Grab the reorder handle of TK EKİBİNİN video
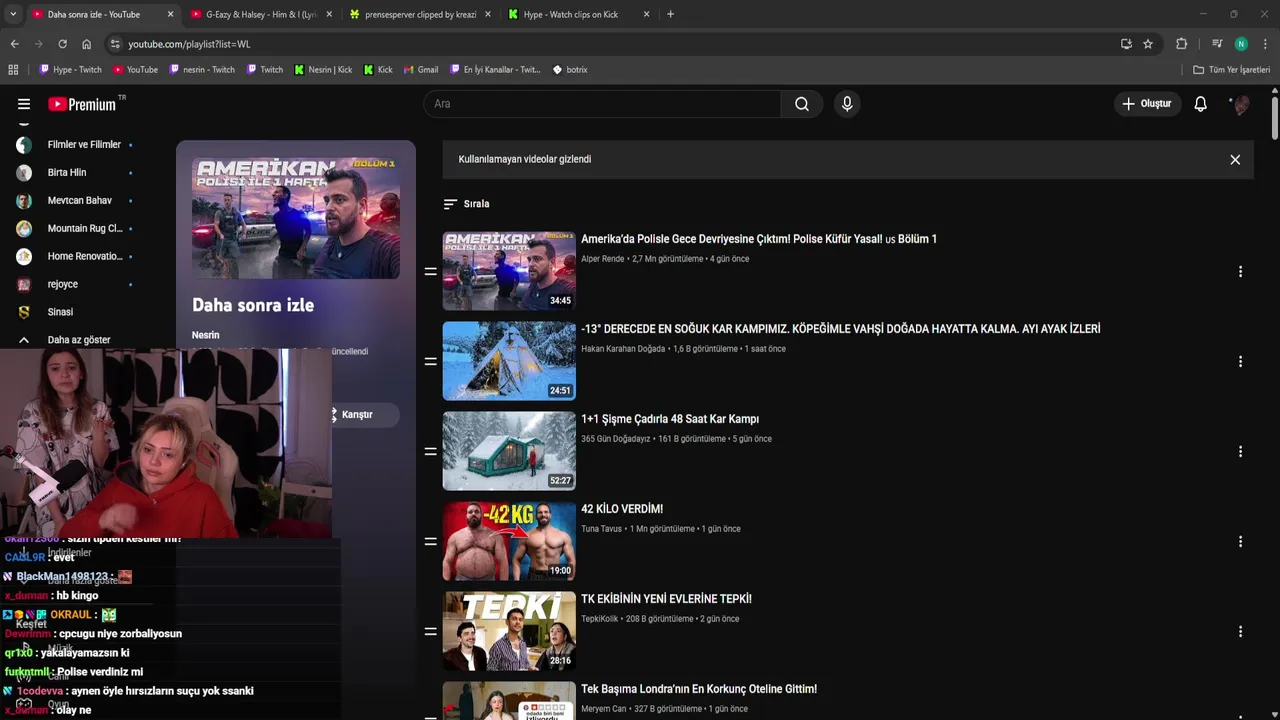Screen dimensions: 1280x720 430,631
